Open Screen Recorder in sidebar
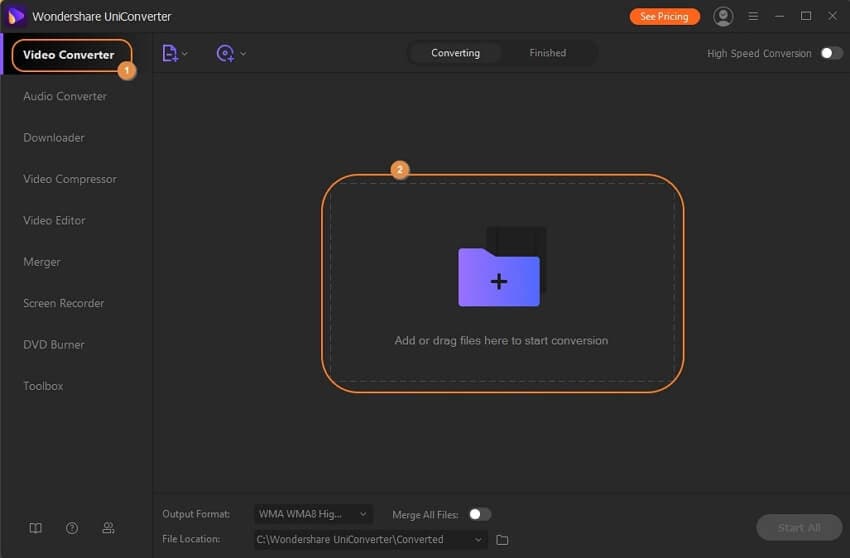This screenshot has height=558, width=850. 63,303
